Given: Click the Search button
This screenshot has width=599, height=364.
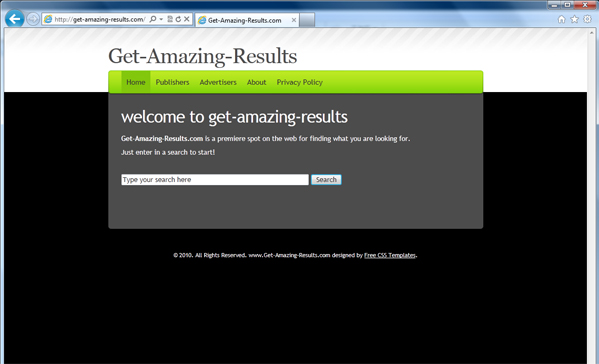Looking at the screenshot, I should (326, 180).
